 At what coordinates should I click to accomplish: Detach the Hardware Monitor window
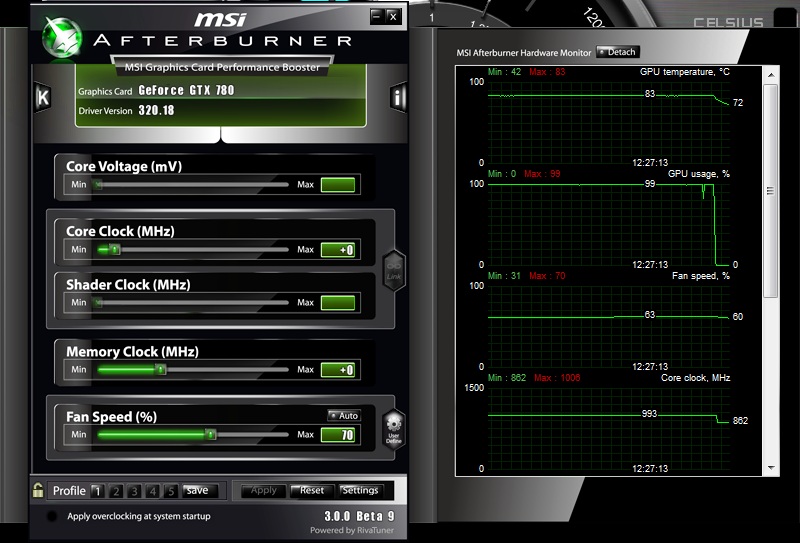coord(617,52)
